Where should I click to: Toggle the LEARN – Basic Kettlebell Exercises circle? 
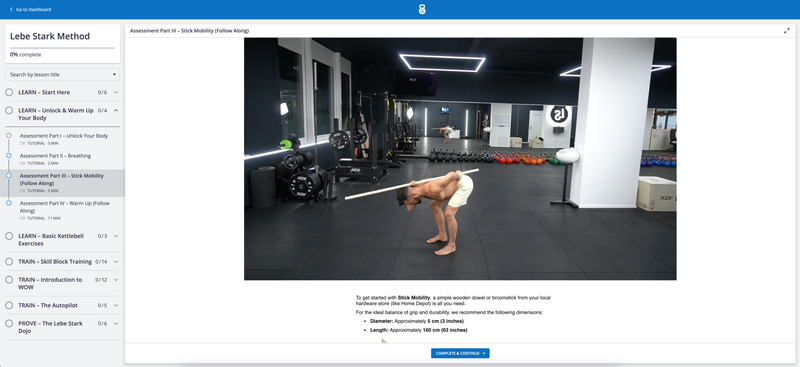[9, 236]
